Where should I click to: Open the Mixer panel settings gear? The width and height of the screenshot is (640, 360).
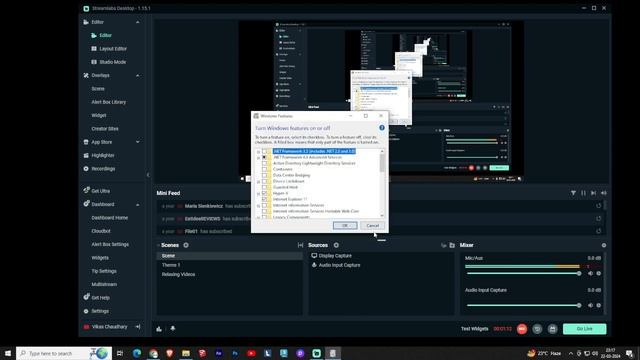pos(604,245)
